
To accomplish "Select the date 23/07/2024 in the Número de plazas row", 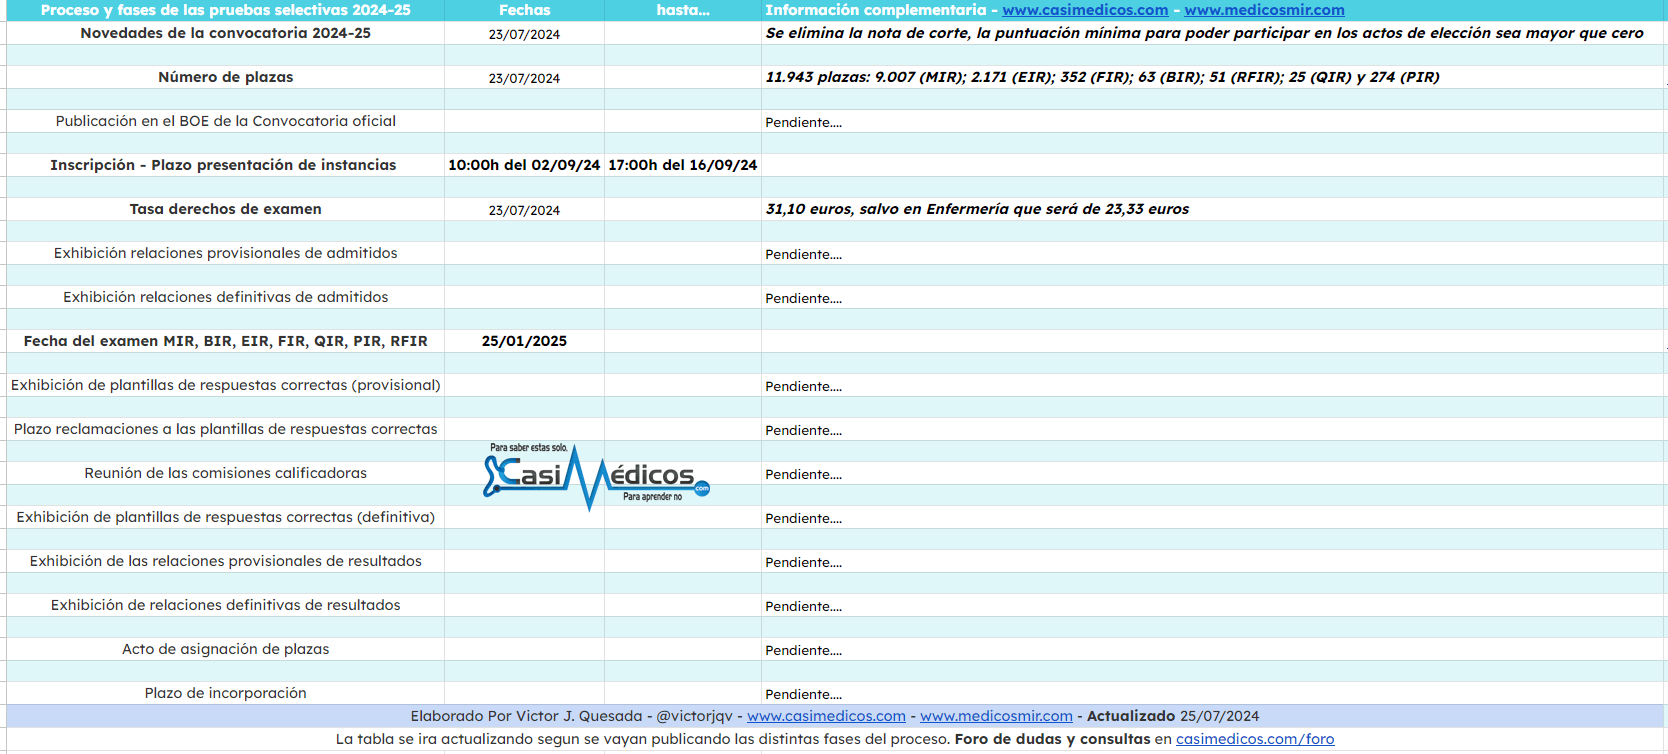I will coord(524,78).
